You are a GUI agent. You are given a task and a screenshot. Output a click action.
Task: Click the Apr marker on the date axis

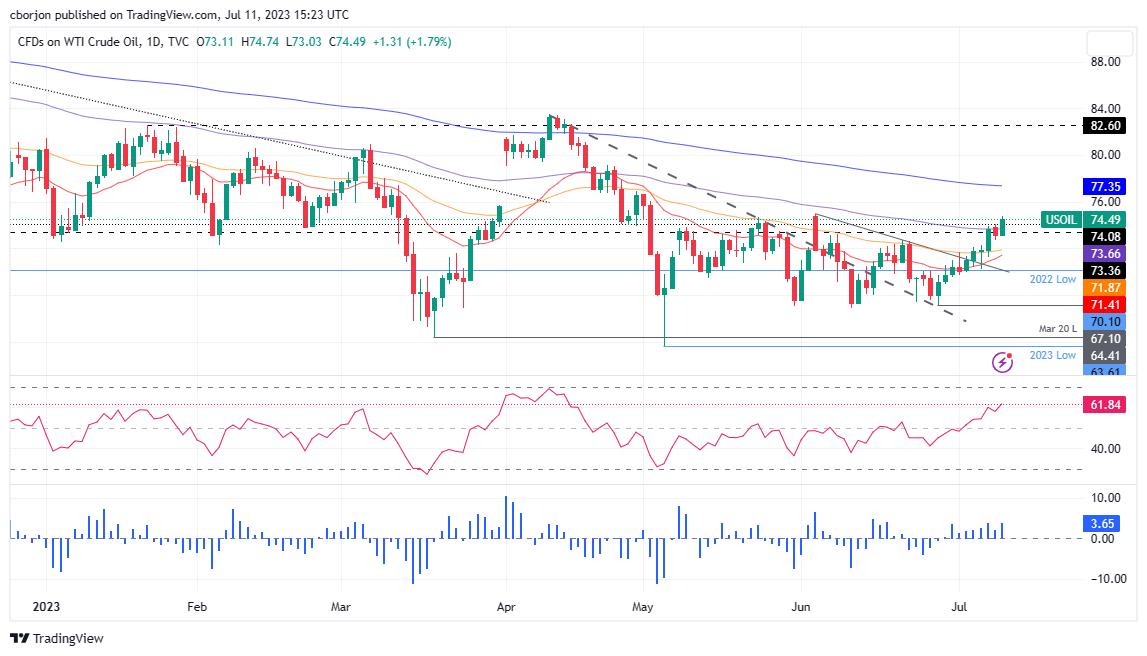tap(505, 606)
